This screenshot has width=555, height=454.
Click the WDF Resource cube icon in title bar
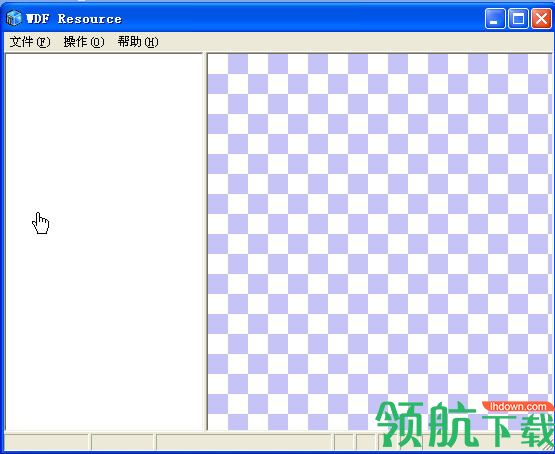tap(14, 18)
